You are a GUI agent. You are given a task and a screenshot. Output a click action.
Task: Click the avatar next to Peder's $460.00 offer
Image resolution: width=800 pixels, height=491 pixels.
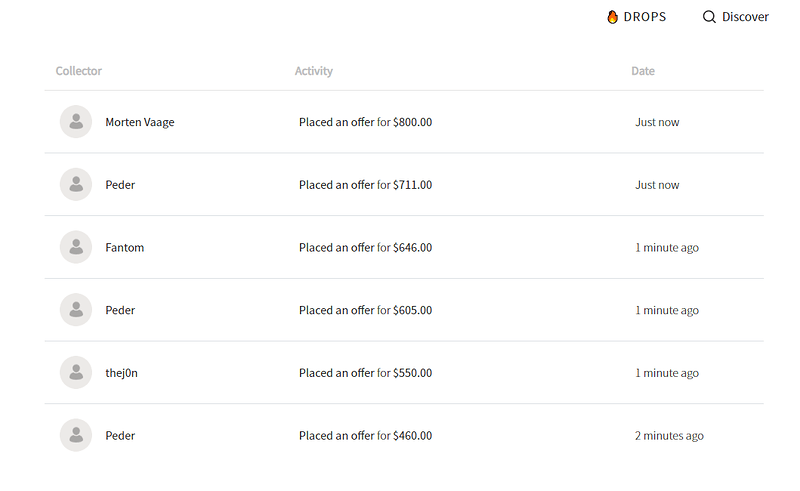point(76,435)
